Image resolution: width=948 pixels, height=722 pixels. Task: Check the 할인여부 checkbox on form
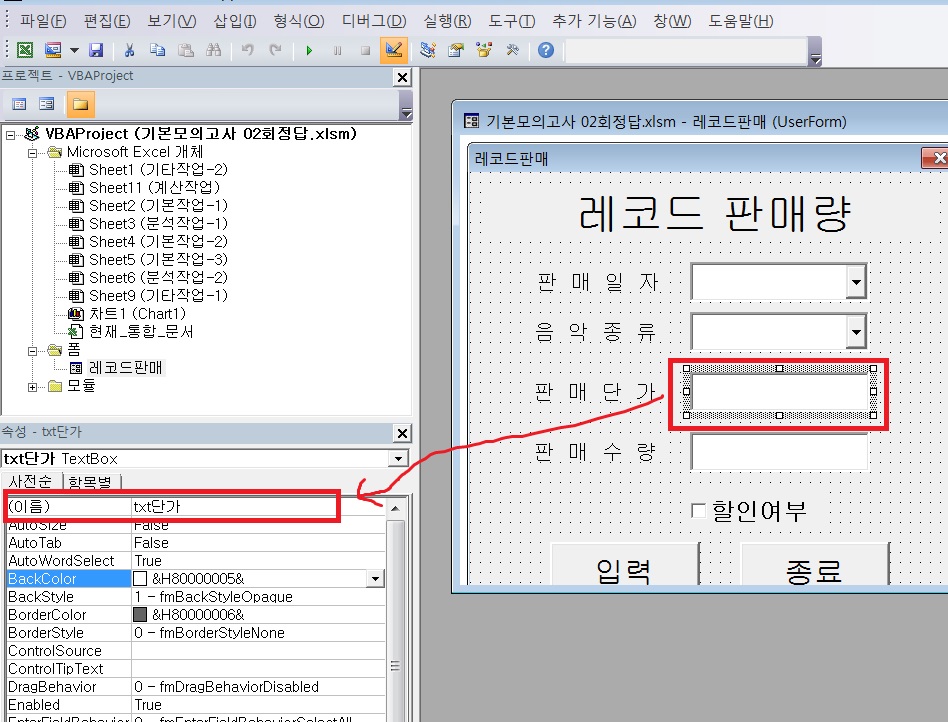pyautogui.click(x=699, y=512)
